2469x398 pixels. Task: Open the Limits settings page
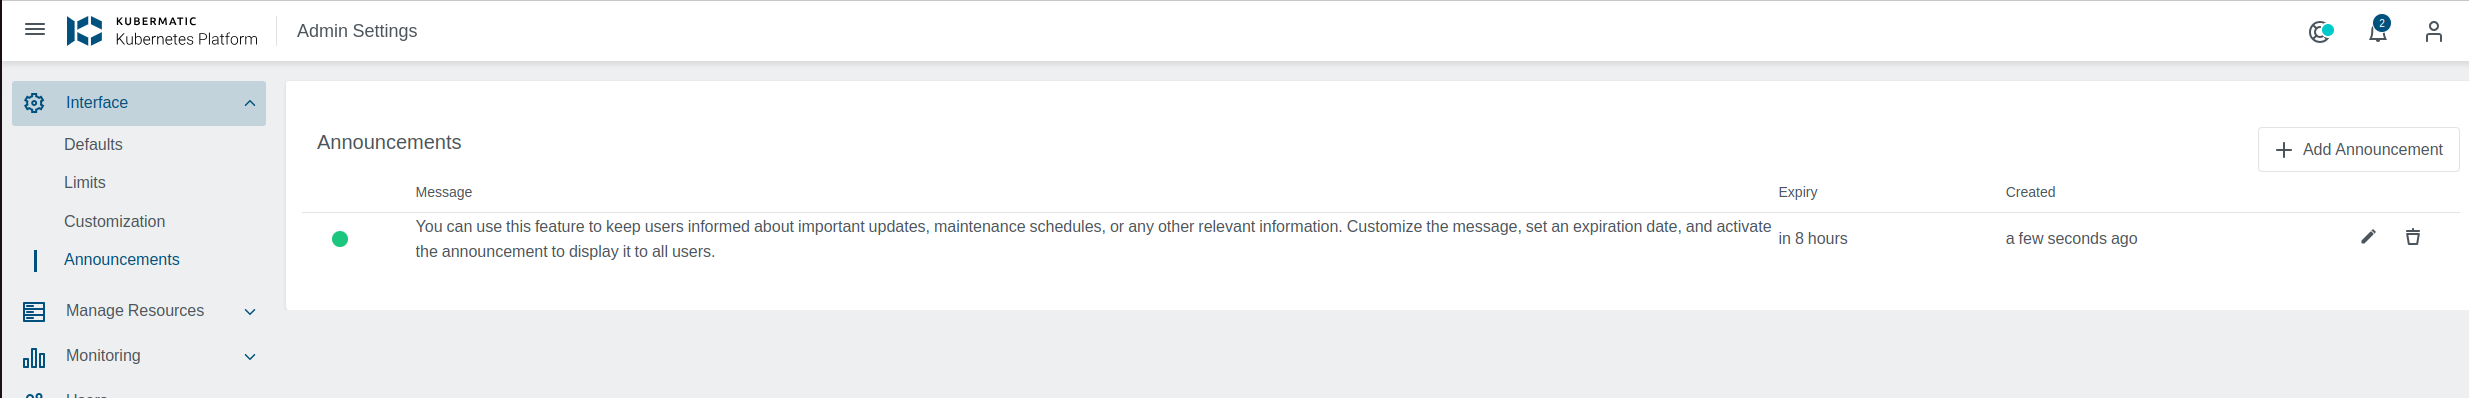[x=85, y=182]
